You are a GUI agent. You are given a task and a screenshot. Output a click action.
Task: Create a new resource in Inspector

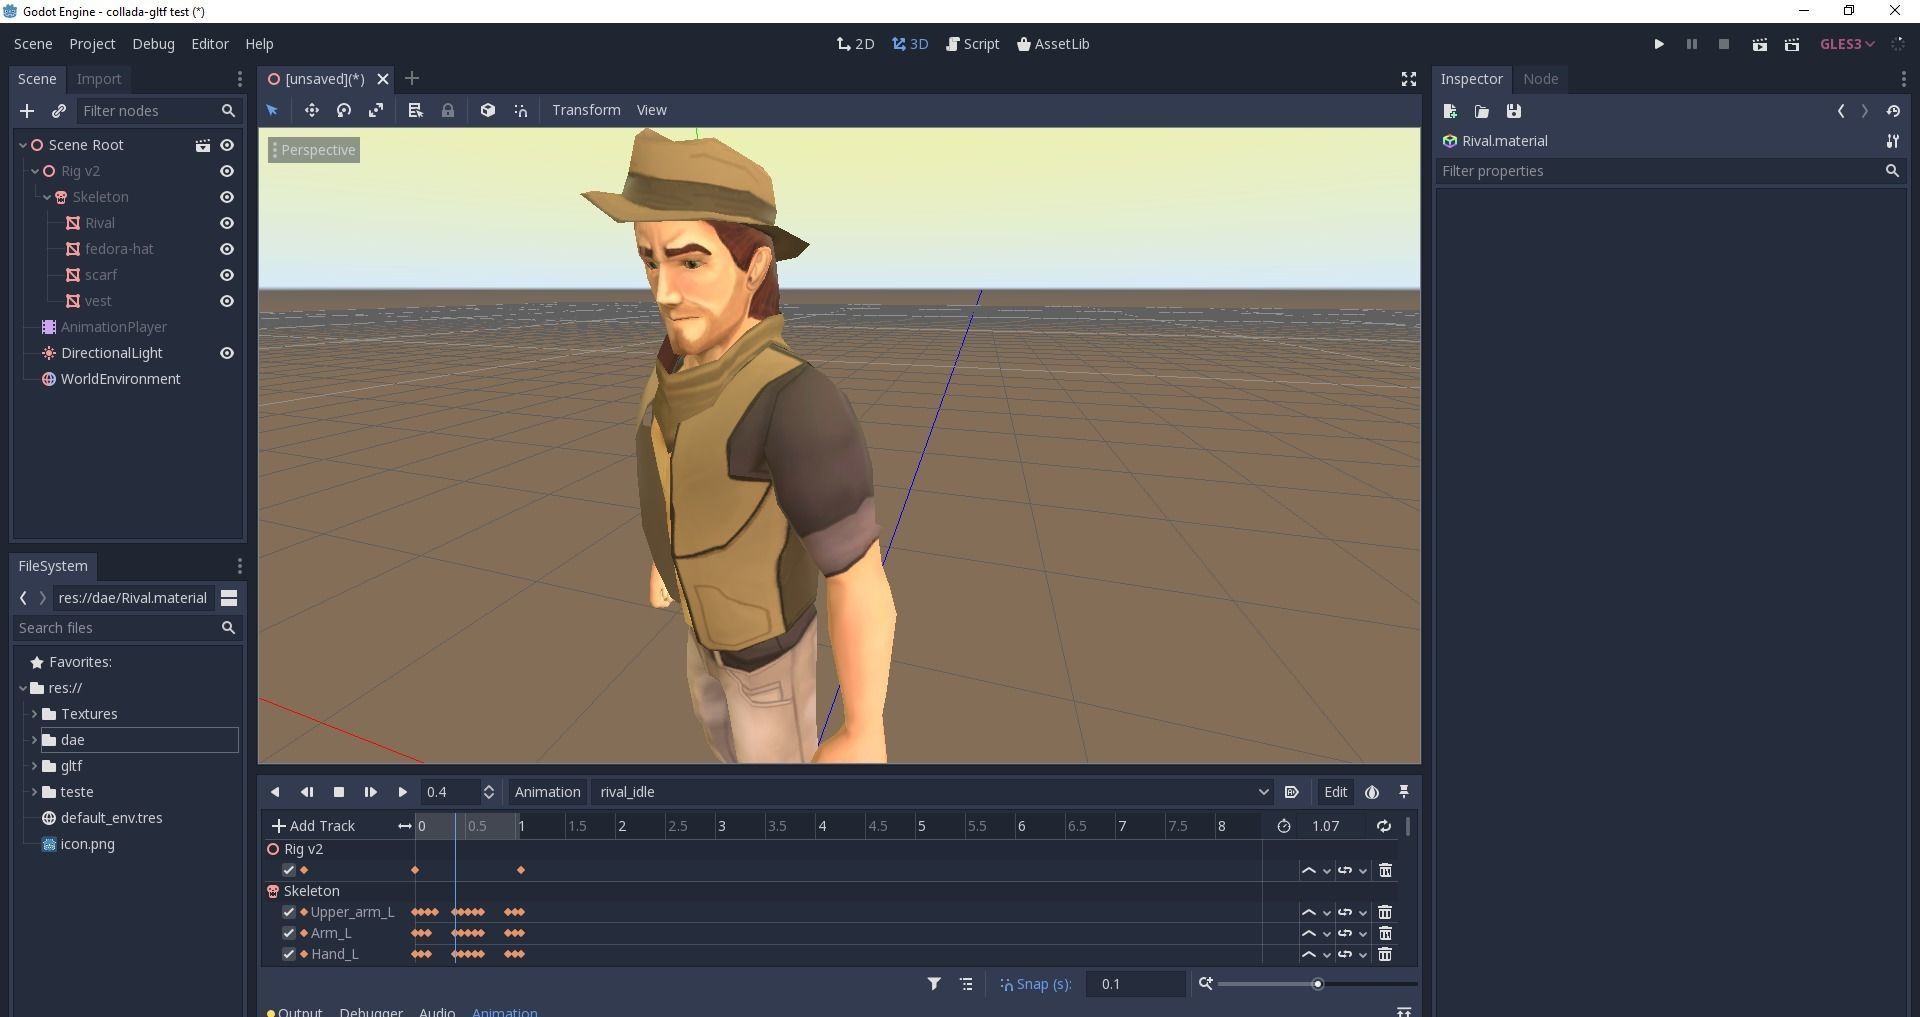(x=1450, y=111)
